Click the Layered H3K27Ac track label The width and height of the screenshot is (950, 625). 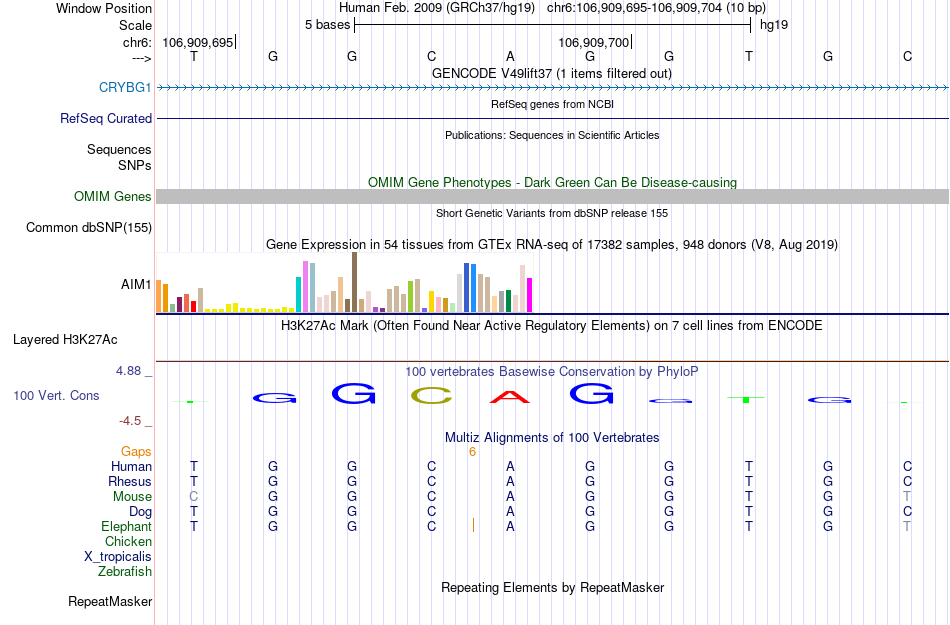point(65,340)
